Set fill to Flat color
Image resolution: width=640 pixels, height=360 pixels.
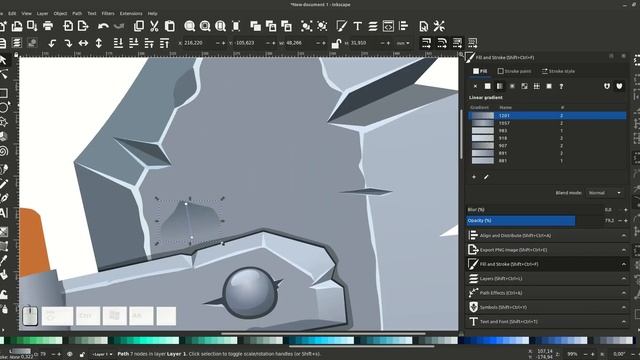coord(487,86)
